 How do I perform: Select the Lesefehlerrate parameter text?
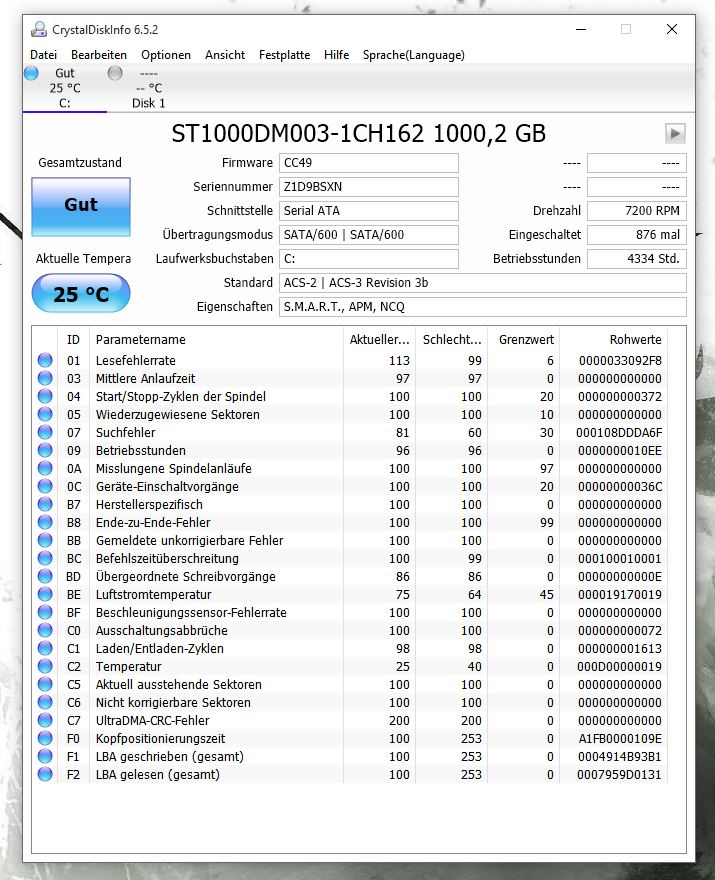coord(135,360)
